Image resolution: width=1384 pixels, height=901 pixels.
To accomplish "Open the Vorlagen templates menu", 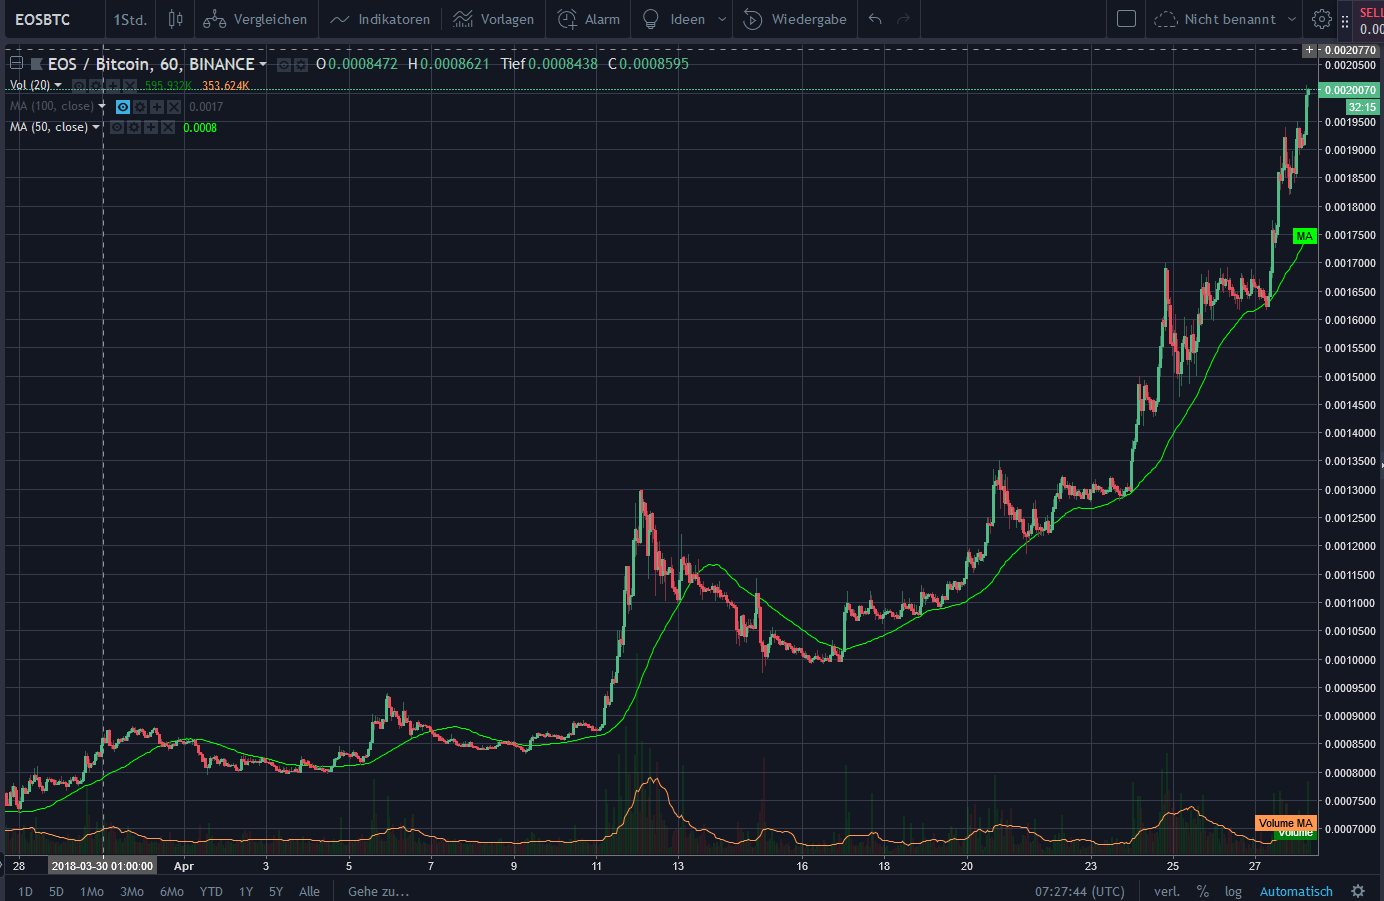I will click(494, 19).
